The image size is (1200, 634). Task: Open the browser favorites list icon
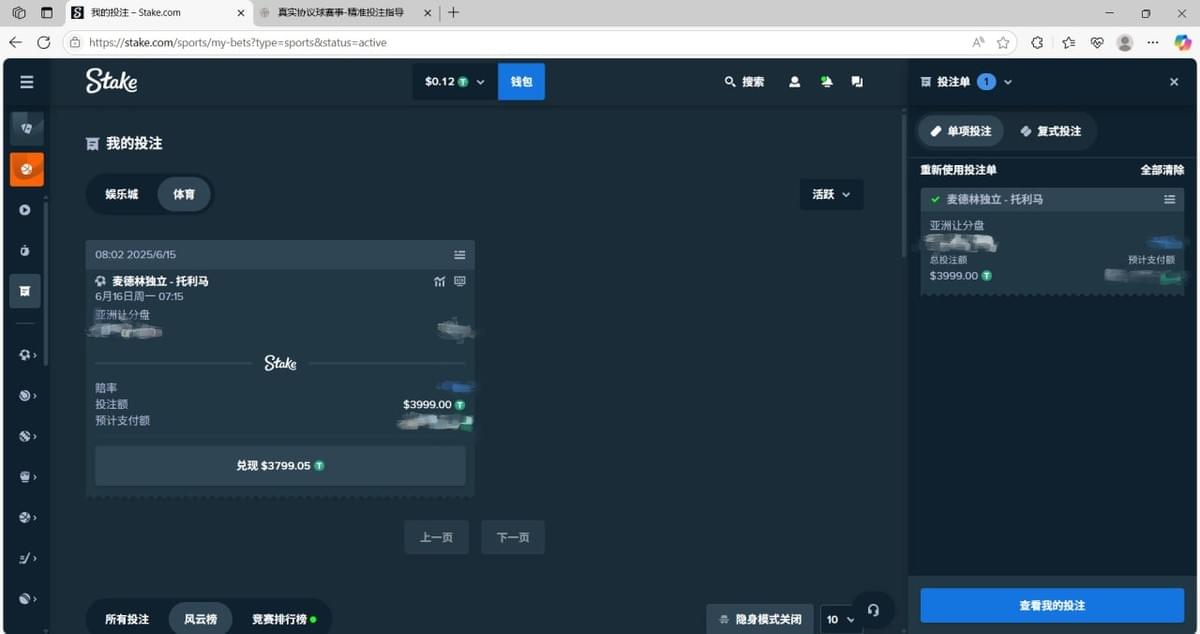pos(1069,42)
